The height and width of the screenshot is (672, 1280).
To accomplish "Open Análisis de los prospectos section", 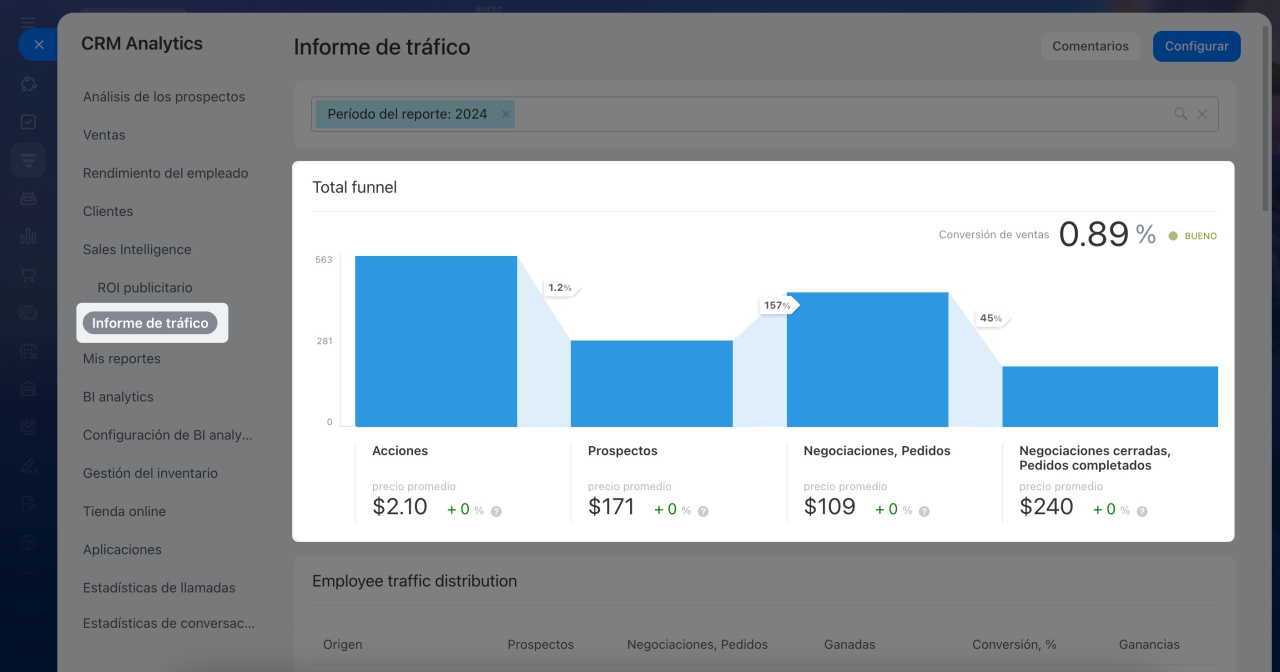I will (x=164, y=97).
